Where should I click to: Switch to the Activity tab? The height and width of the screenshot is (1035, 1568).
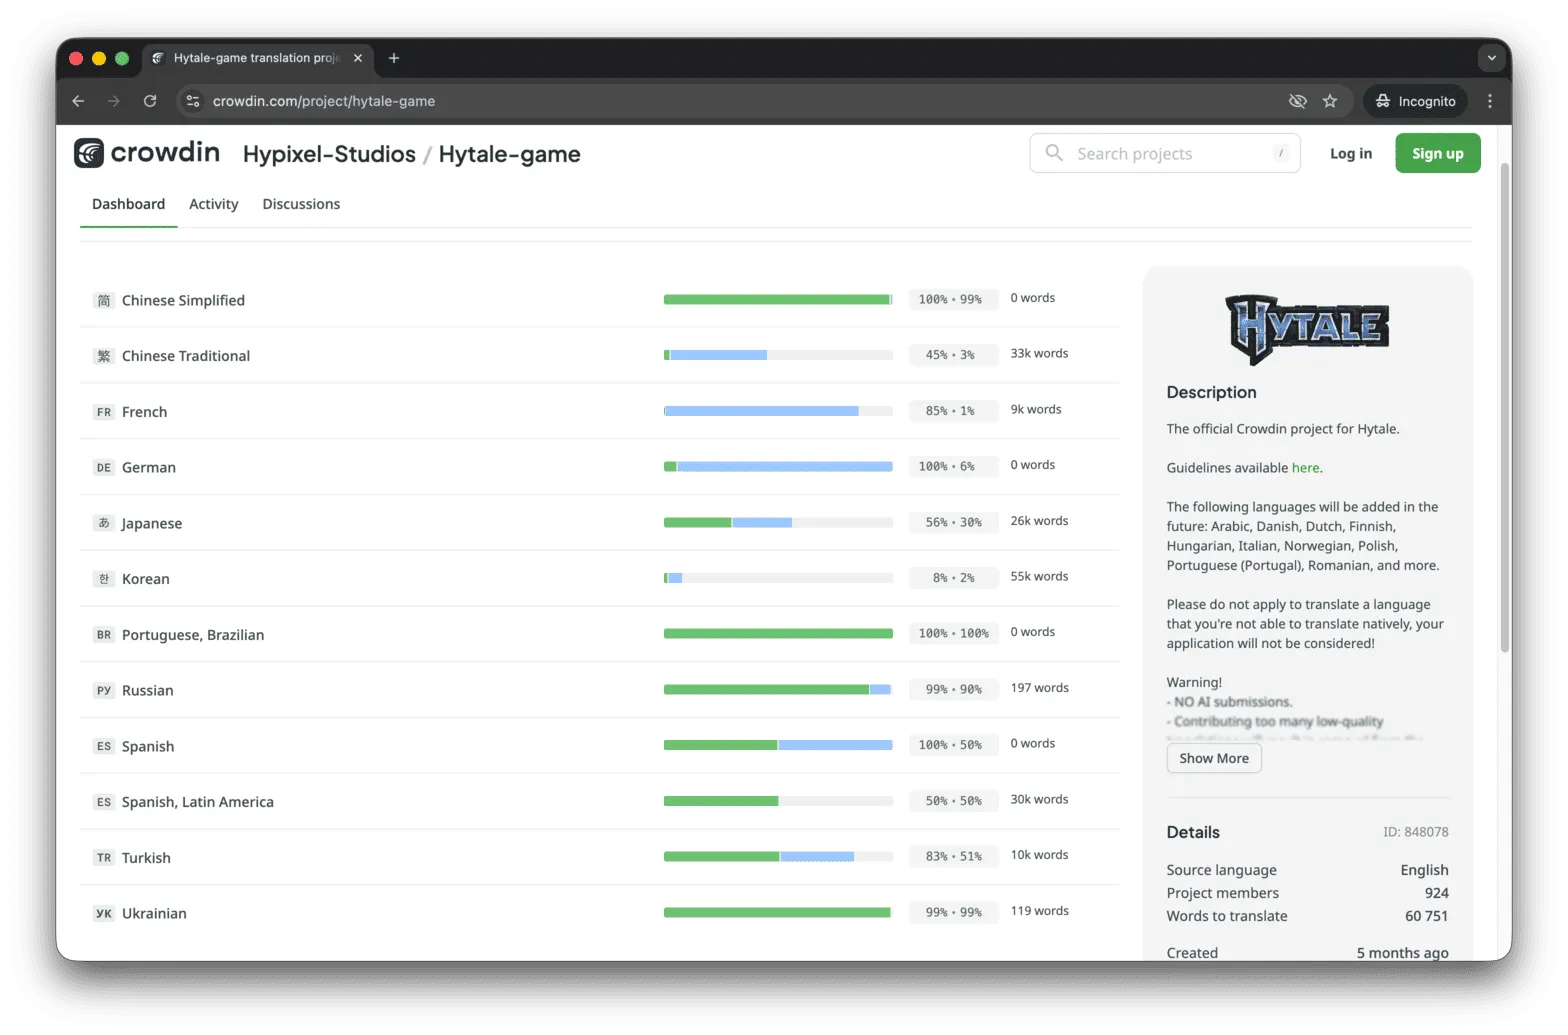tap(213, 204)
